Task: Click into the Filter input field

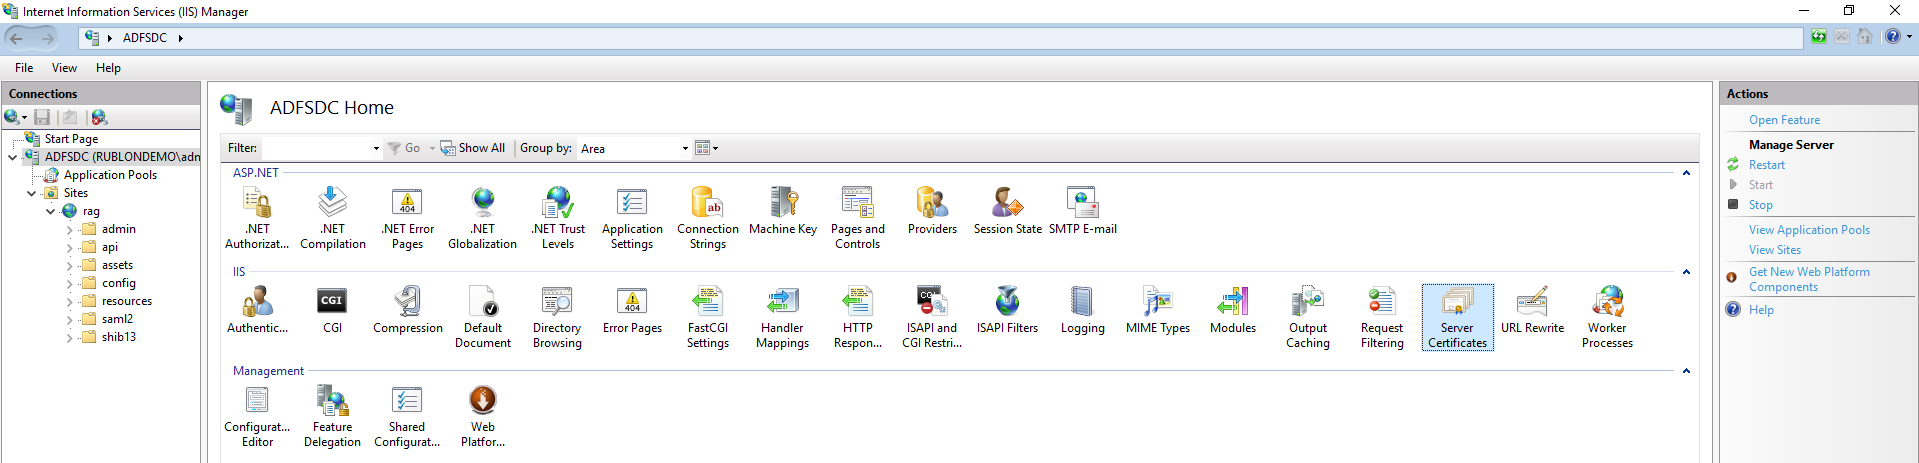Action: [316, 149]
